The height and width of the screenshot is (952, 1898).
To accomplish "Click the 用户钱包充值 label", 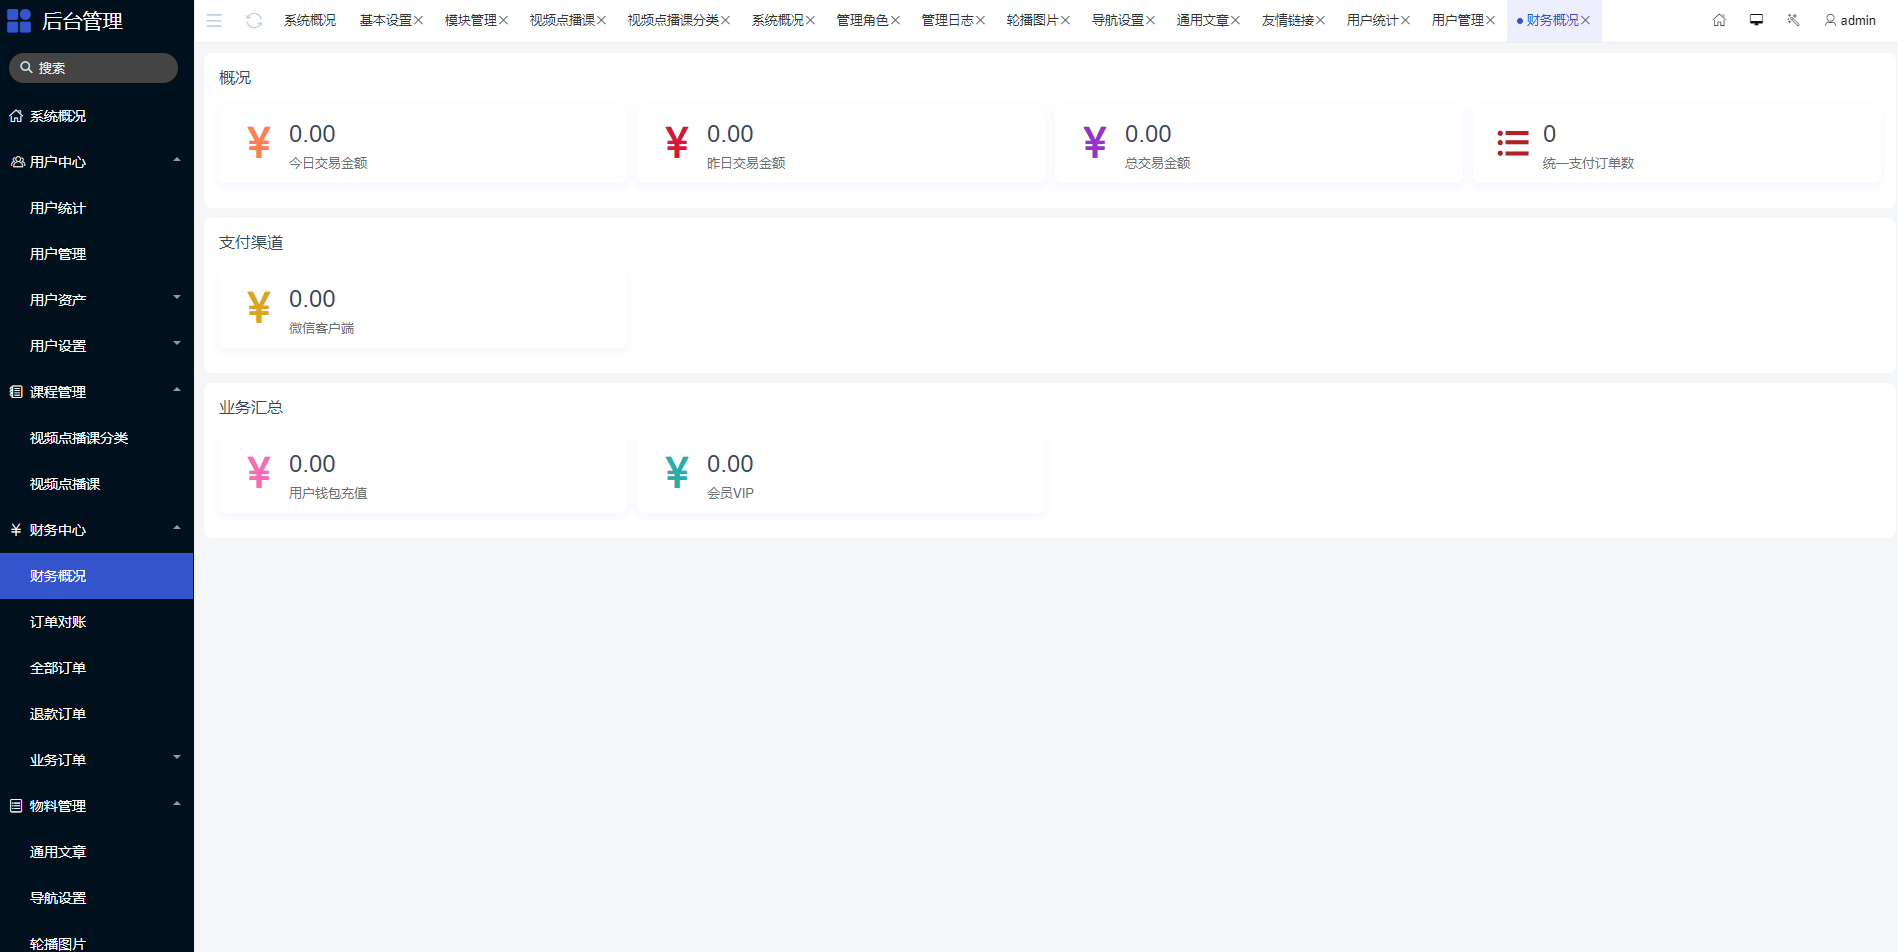I will click(328, 493).
